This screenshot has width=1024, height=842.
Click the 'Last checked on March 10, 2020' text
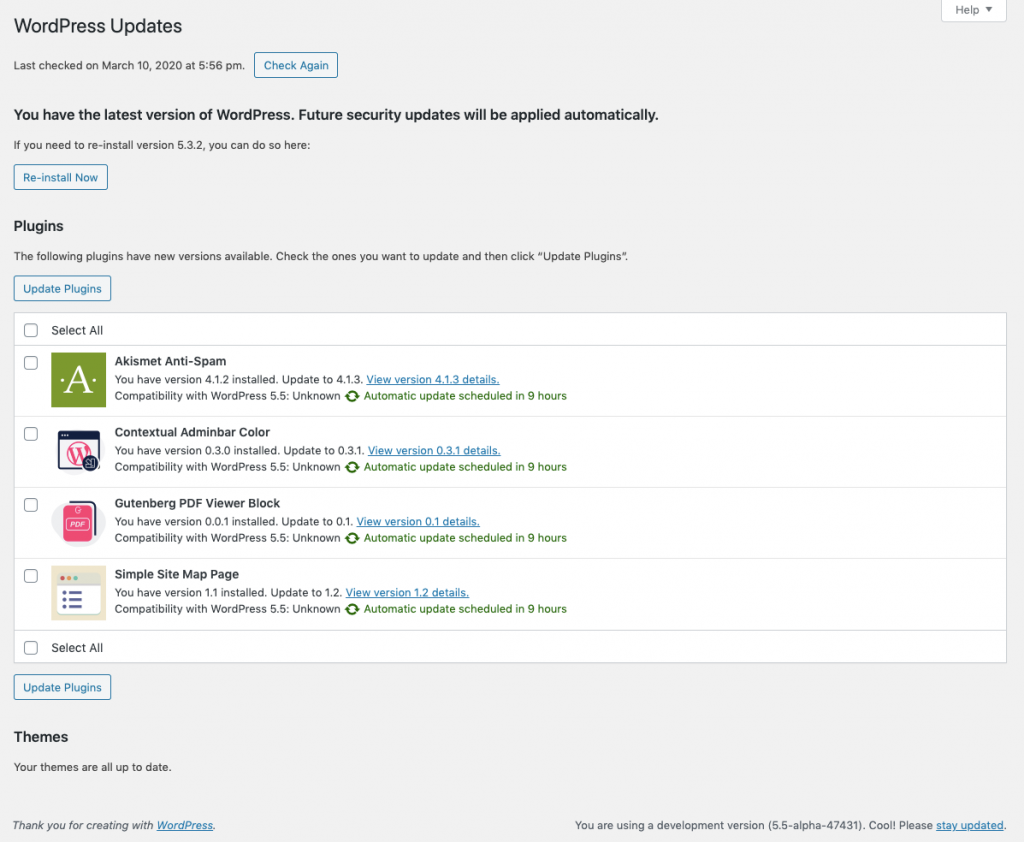pos(129,65)
